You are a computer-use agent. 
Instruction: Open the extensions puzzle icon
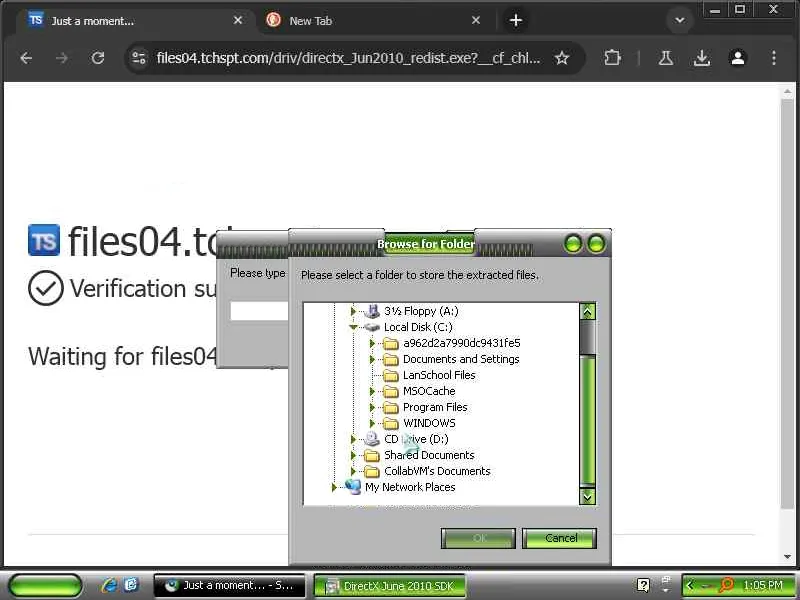tap(612, 58)
